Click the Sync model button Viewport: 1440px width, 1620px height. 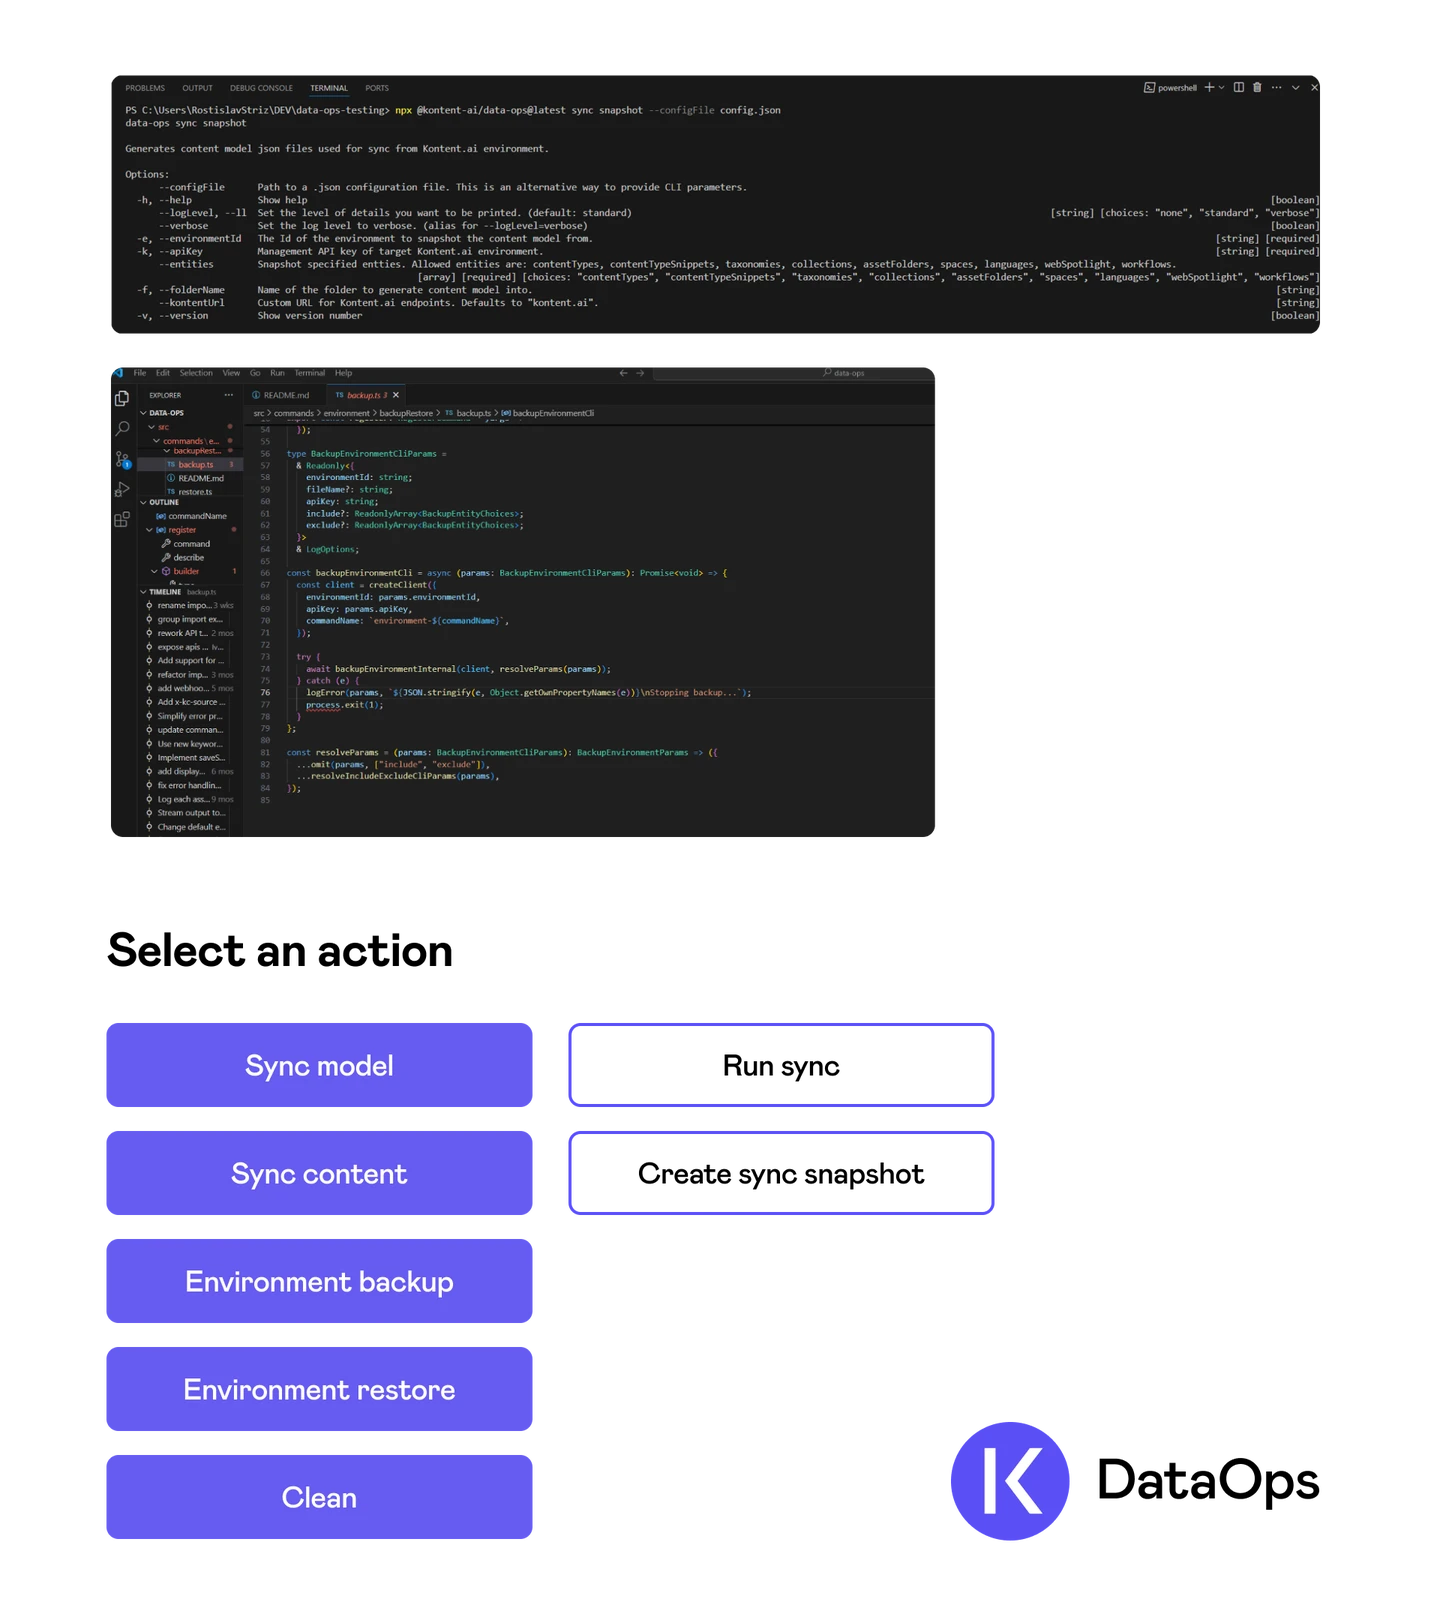pos(319,1066)
